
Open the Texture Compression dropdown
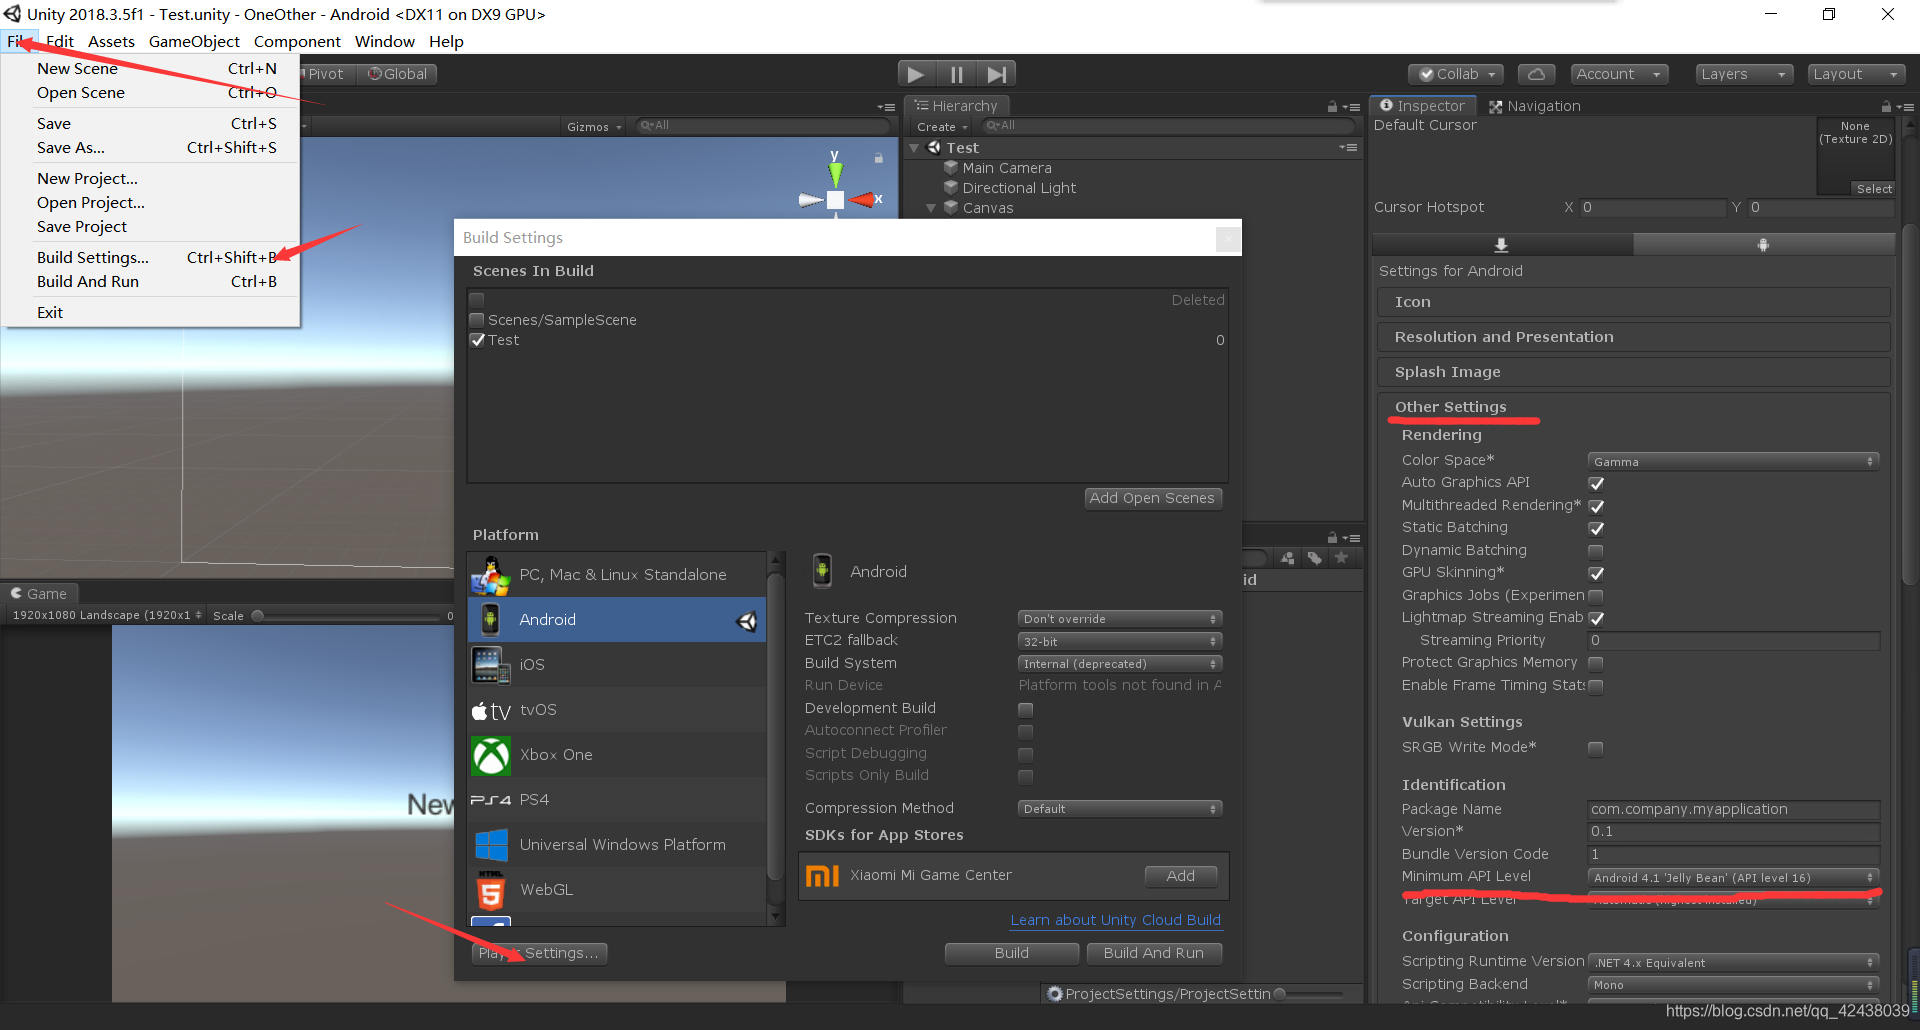click(x=1119, y=619)
